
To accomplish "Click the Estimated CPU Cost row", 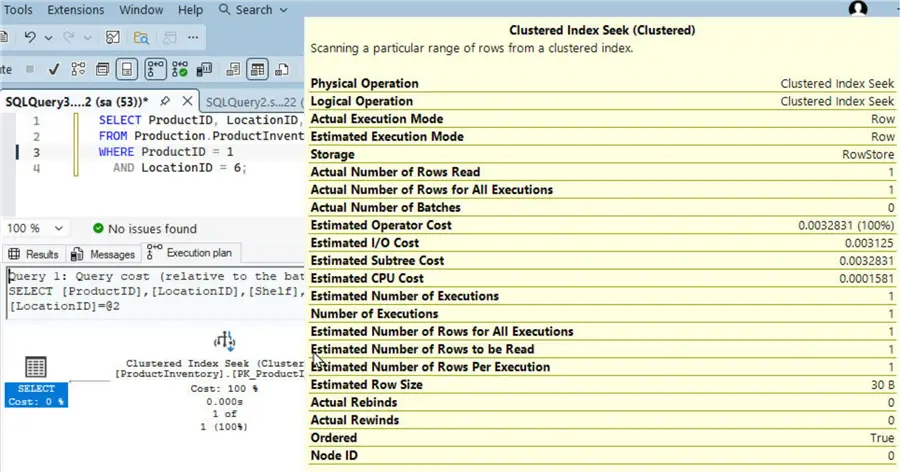I will [603, 278].
